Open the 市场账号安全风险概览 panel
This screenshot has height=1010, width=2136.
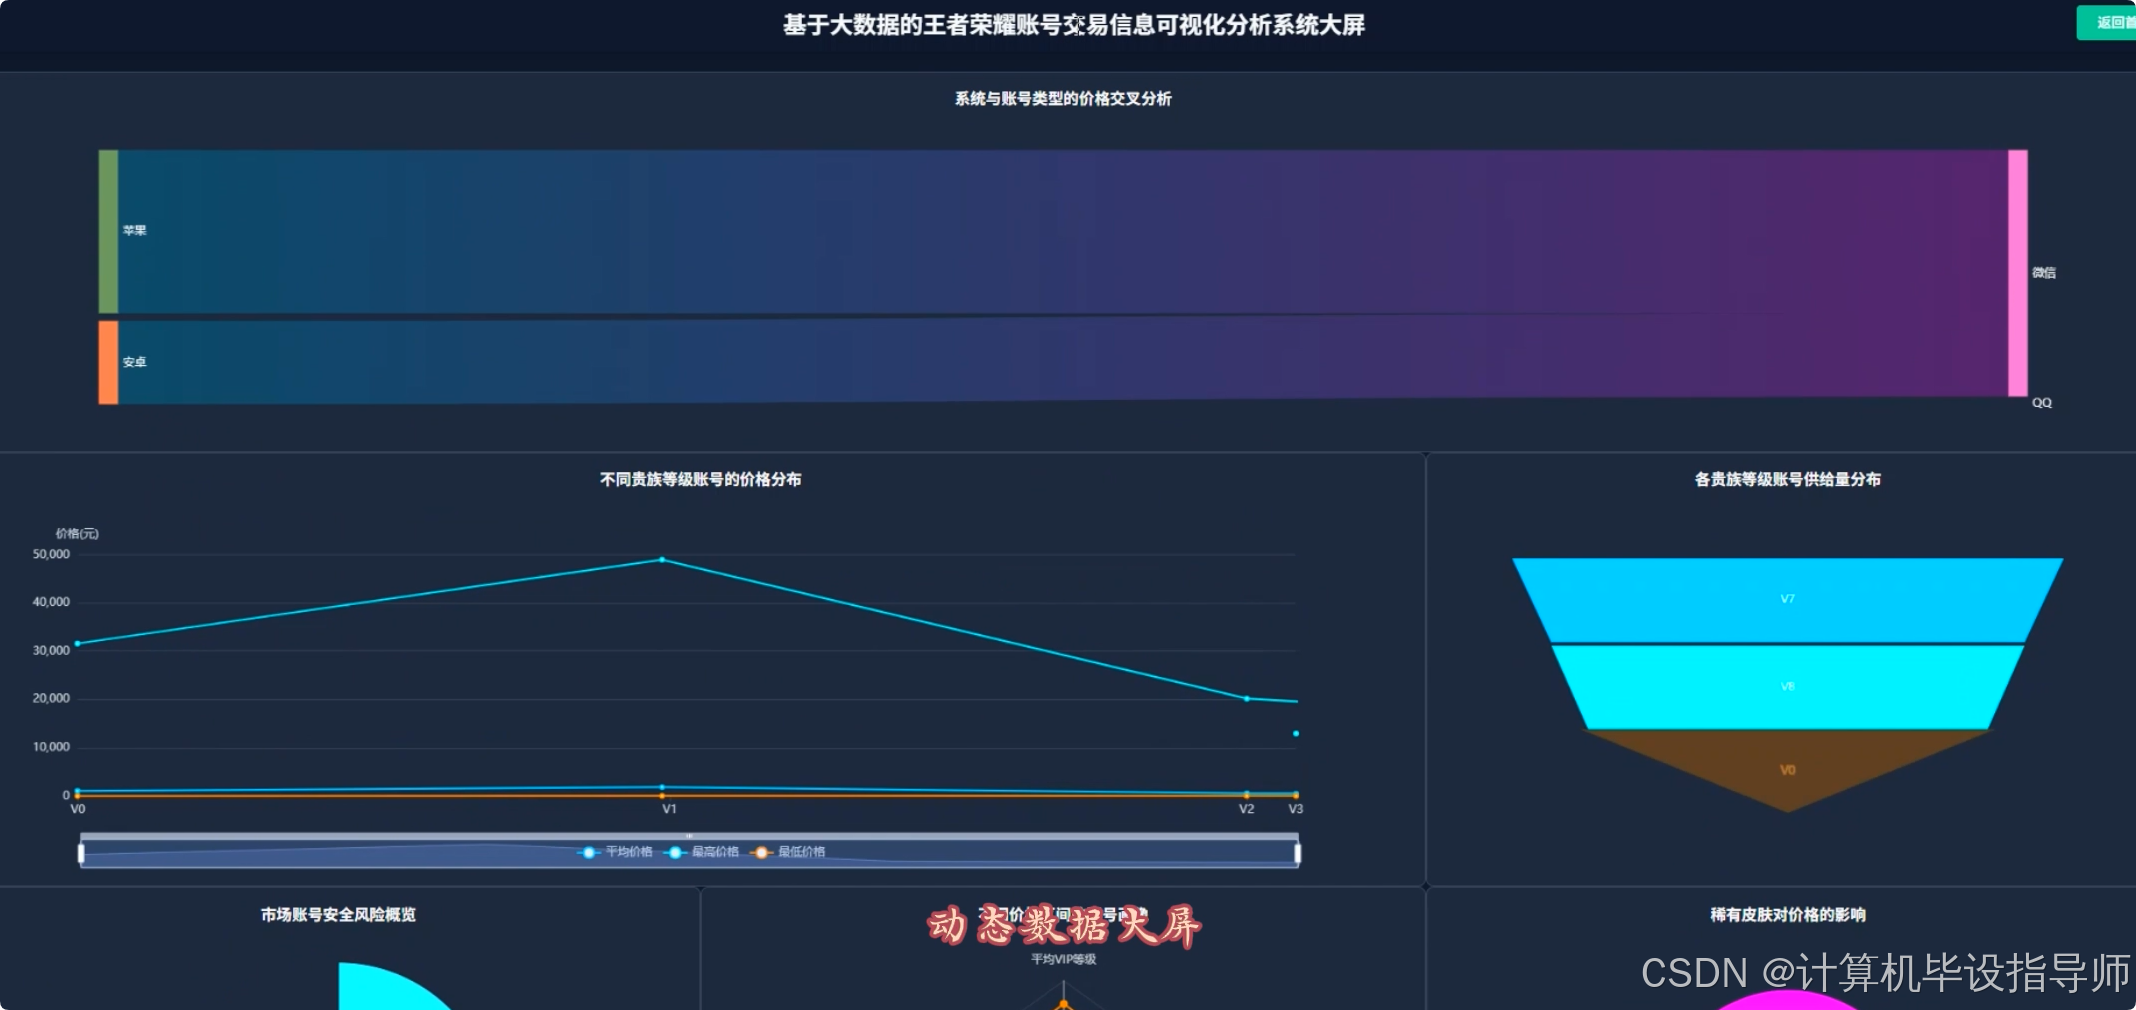point(338,914)
